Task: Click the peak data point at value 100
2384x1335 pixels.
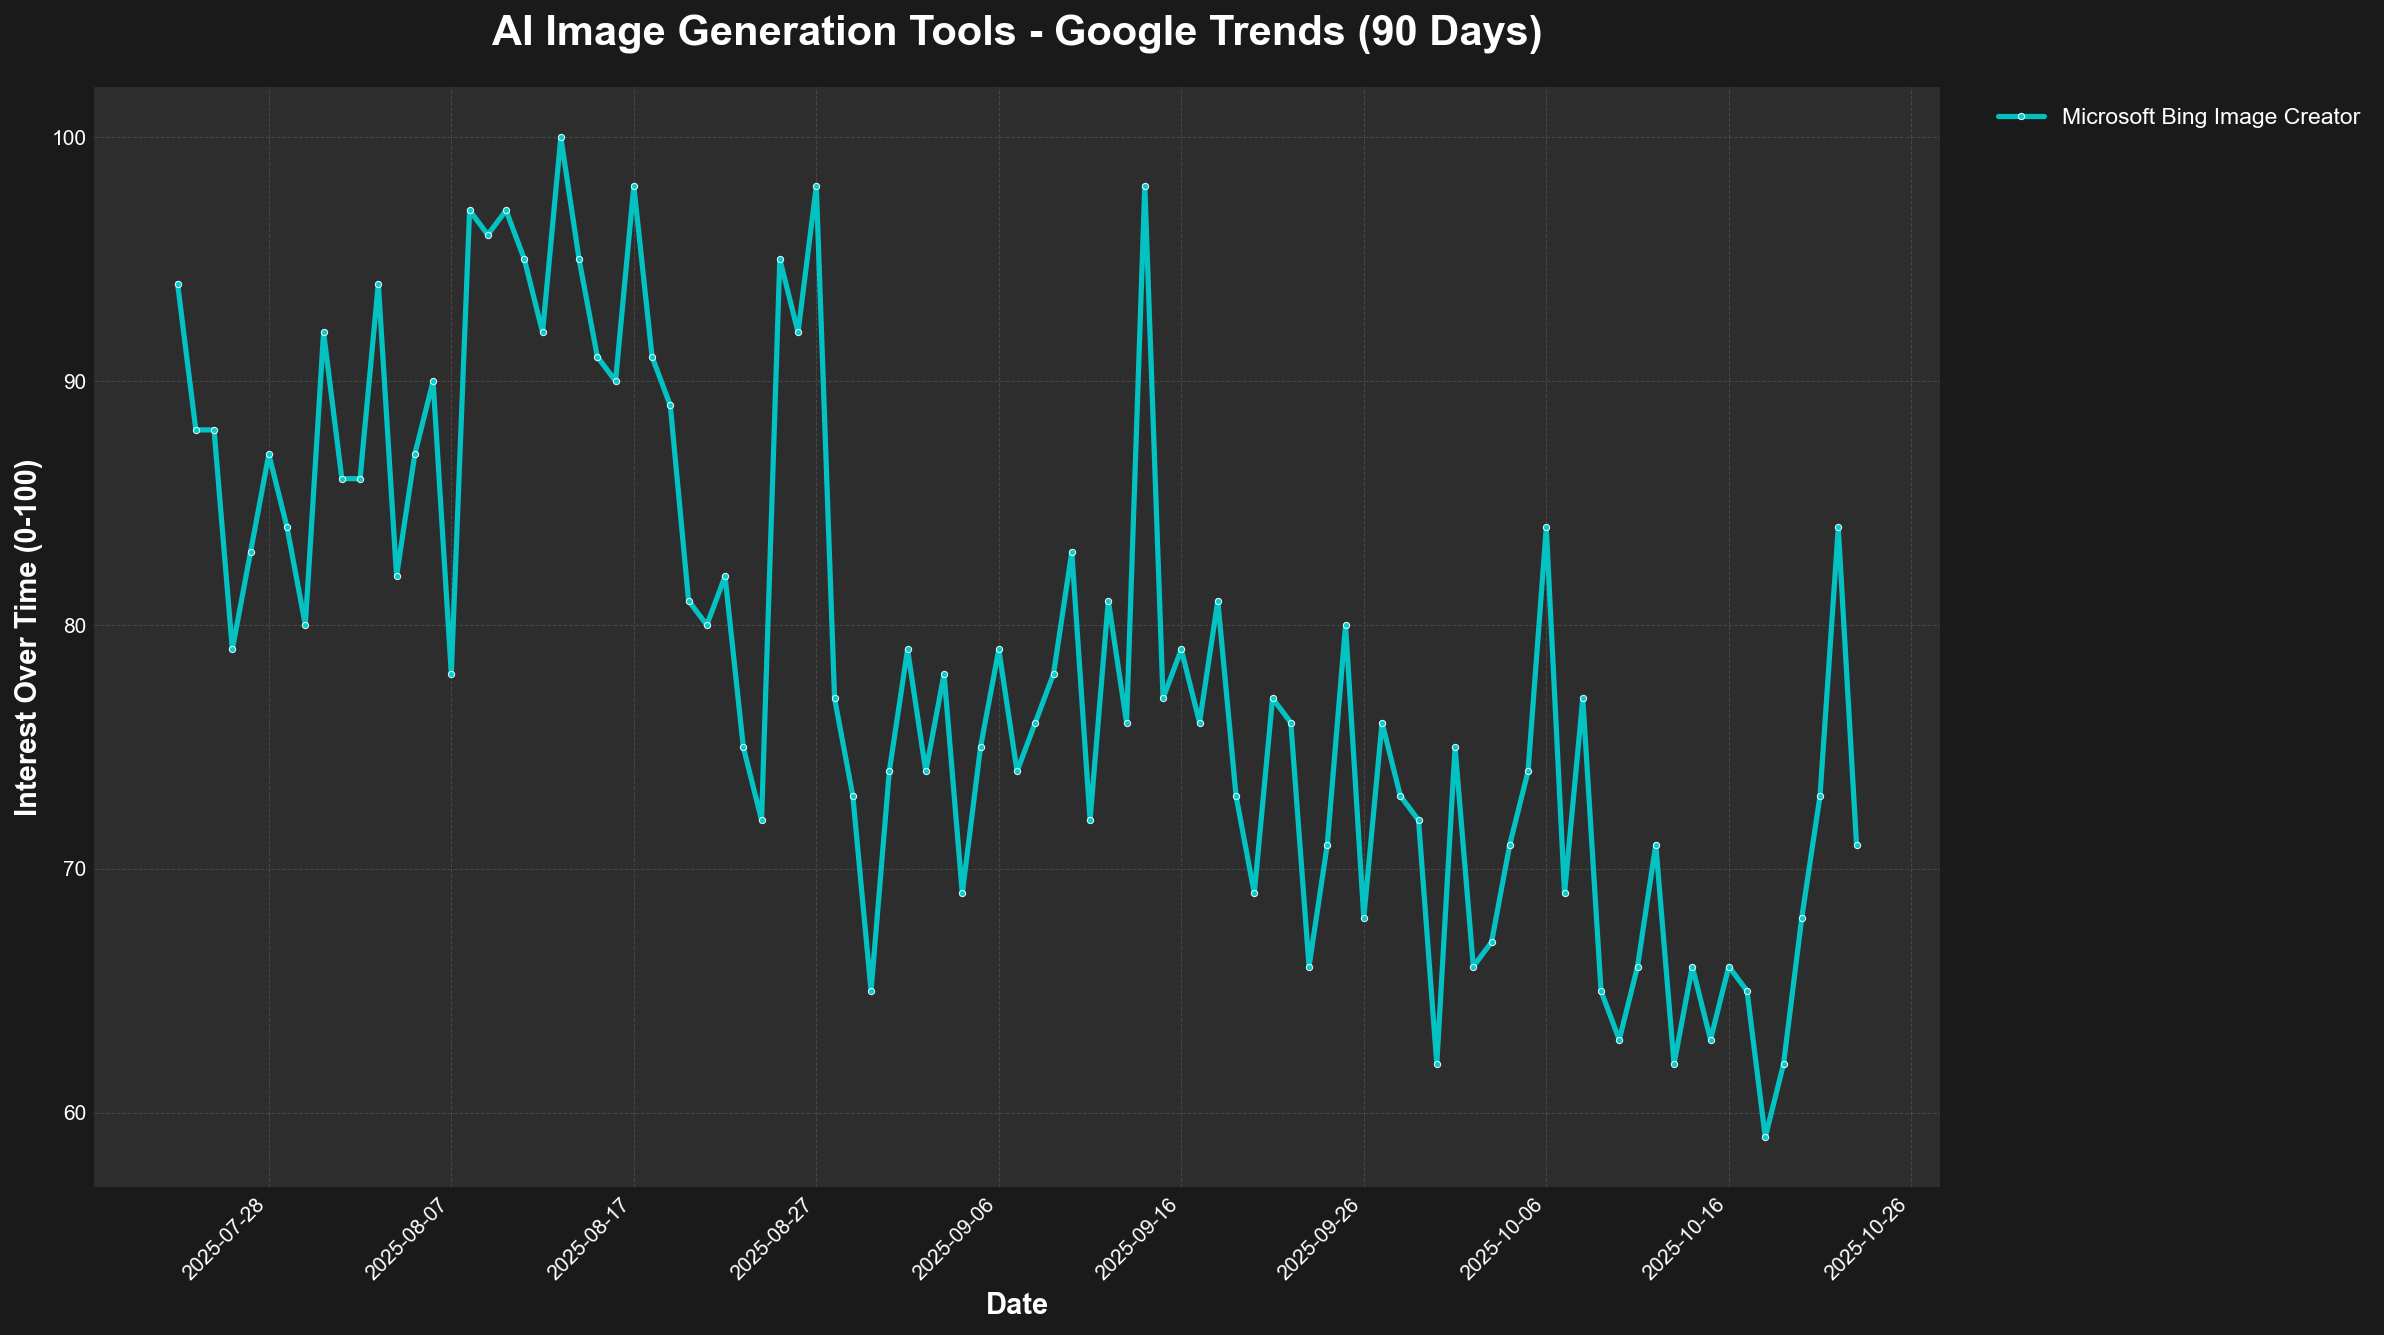Action: click(x=561, y=138)
